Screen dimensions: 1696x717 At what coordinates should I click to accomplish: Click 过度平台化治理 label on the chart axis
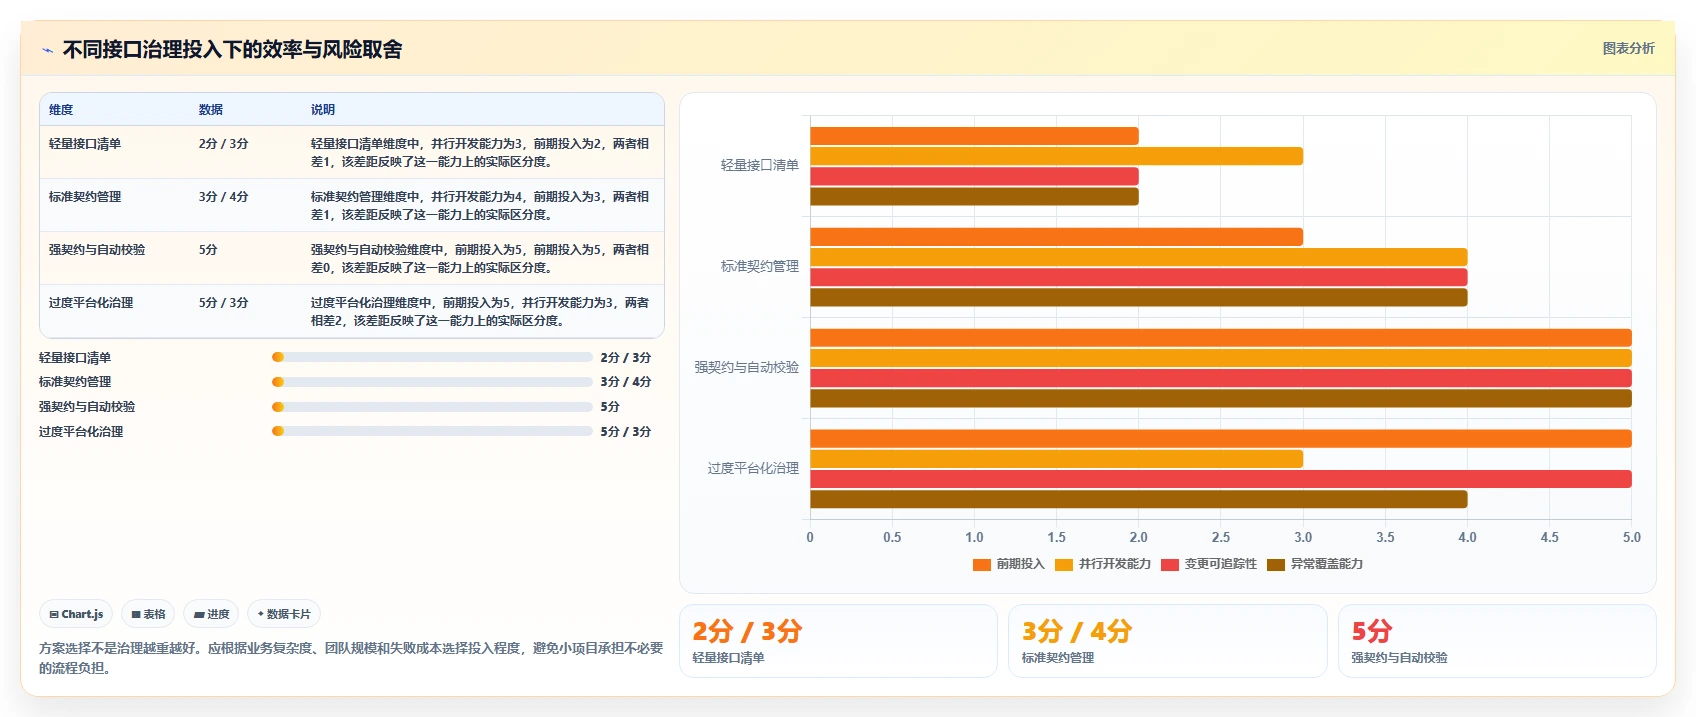coord(753,469)
